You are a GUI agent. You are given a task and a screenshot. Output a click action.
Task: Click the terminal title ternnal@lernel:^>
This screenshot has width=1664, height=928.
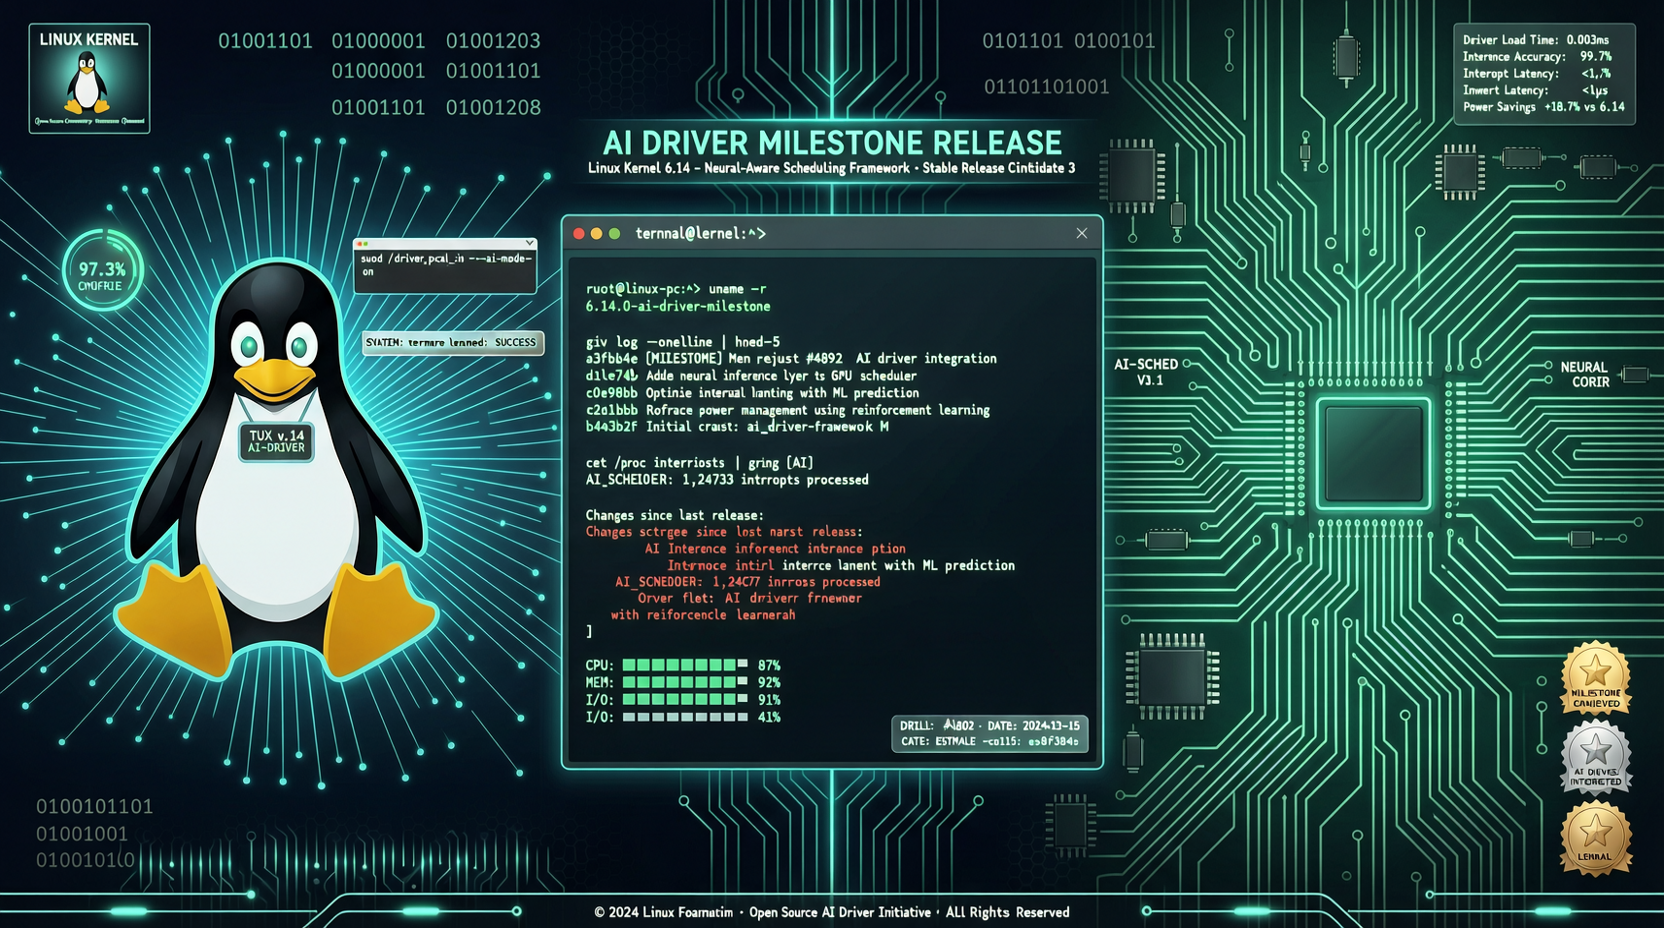(x=701, y=234)
